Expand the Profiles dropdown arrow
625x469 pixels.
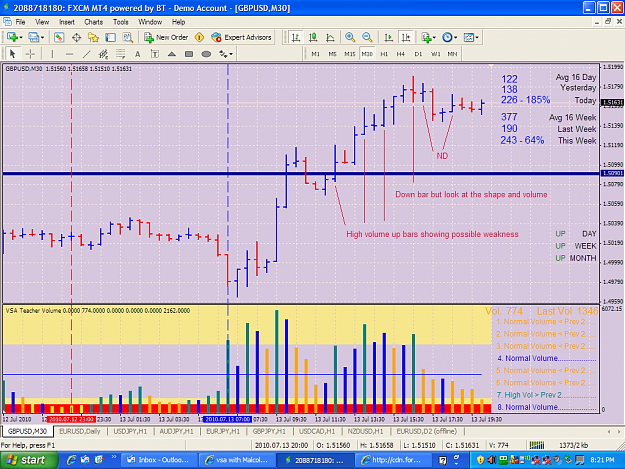(x=42, y=38)
